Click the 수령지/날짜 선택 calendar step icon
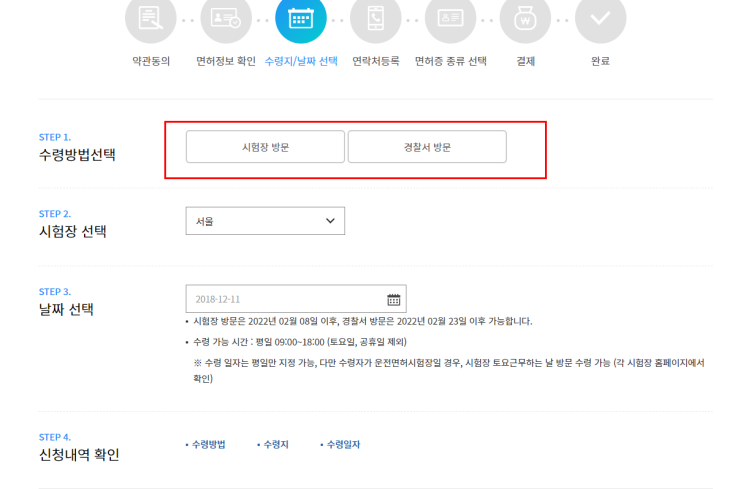 [301, 18]
